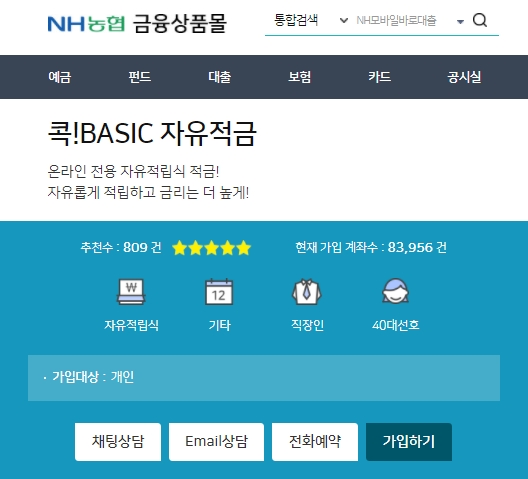The image size is (528, 479).
Task: Click the 직장인 shirt and tie icon
Action: pos(307,292)
